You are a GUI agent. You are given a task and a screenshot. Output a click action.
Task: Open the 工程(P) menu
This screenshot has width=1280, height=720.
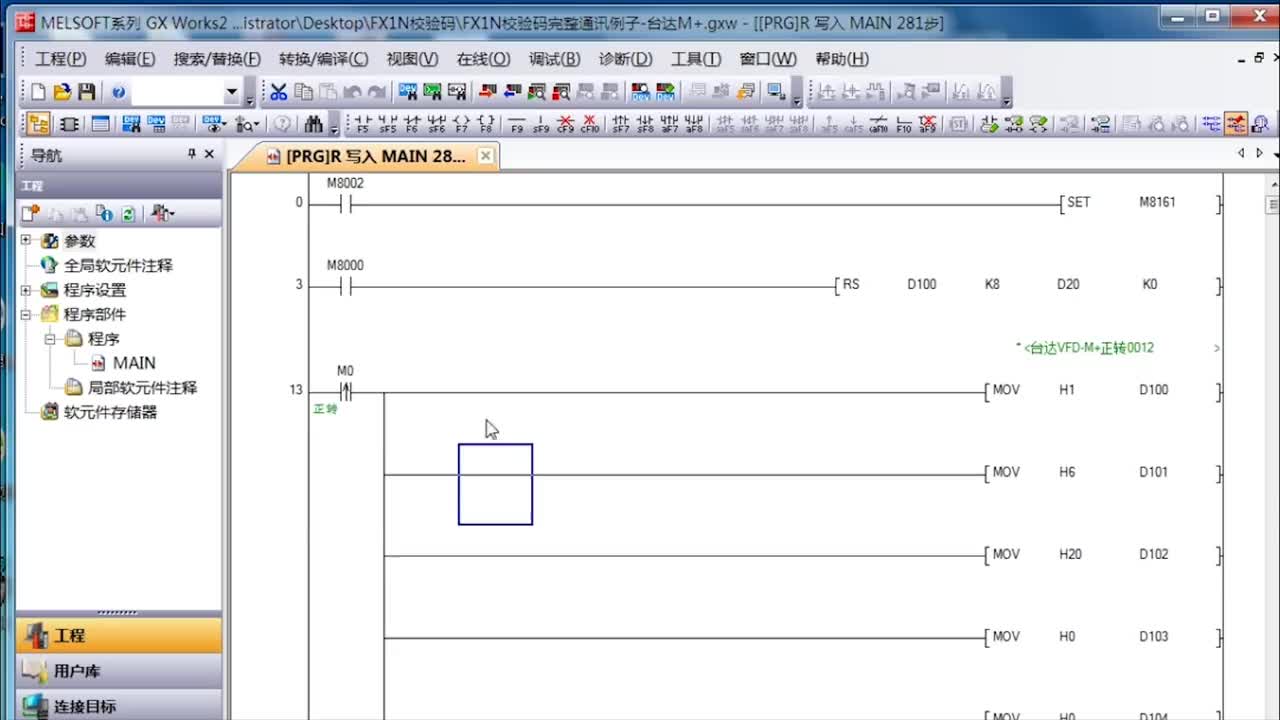point(61,59)
